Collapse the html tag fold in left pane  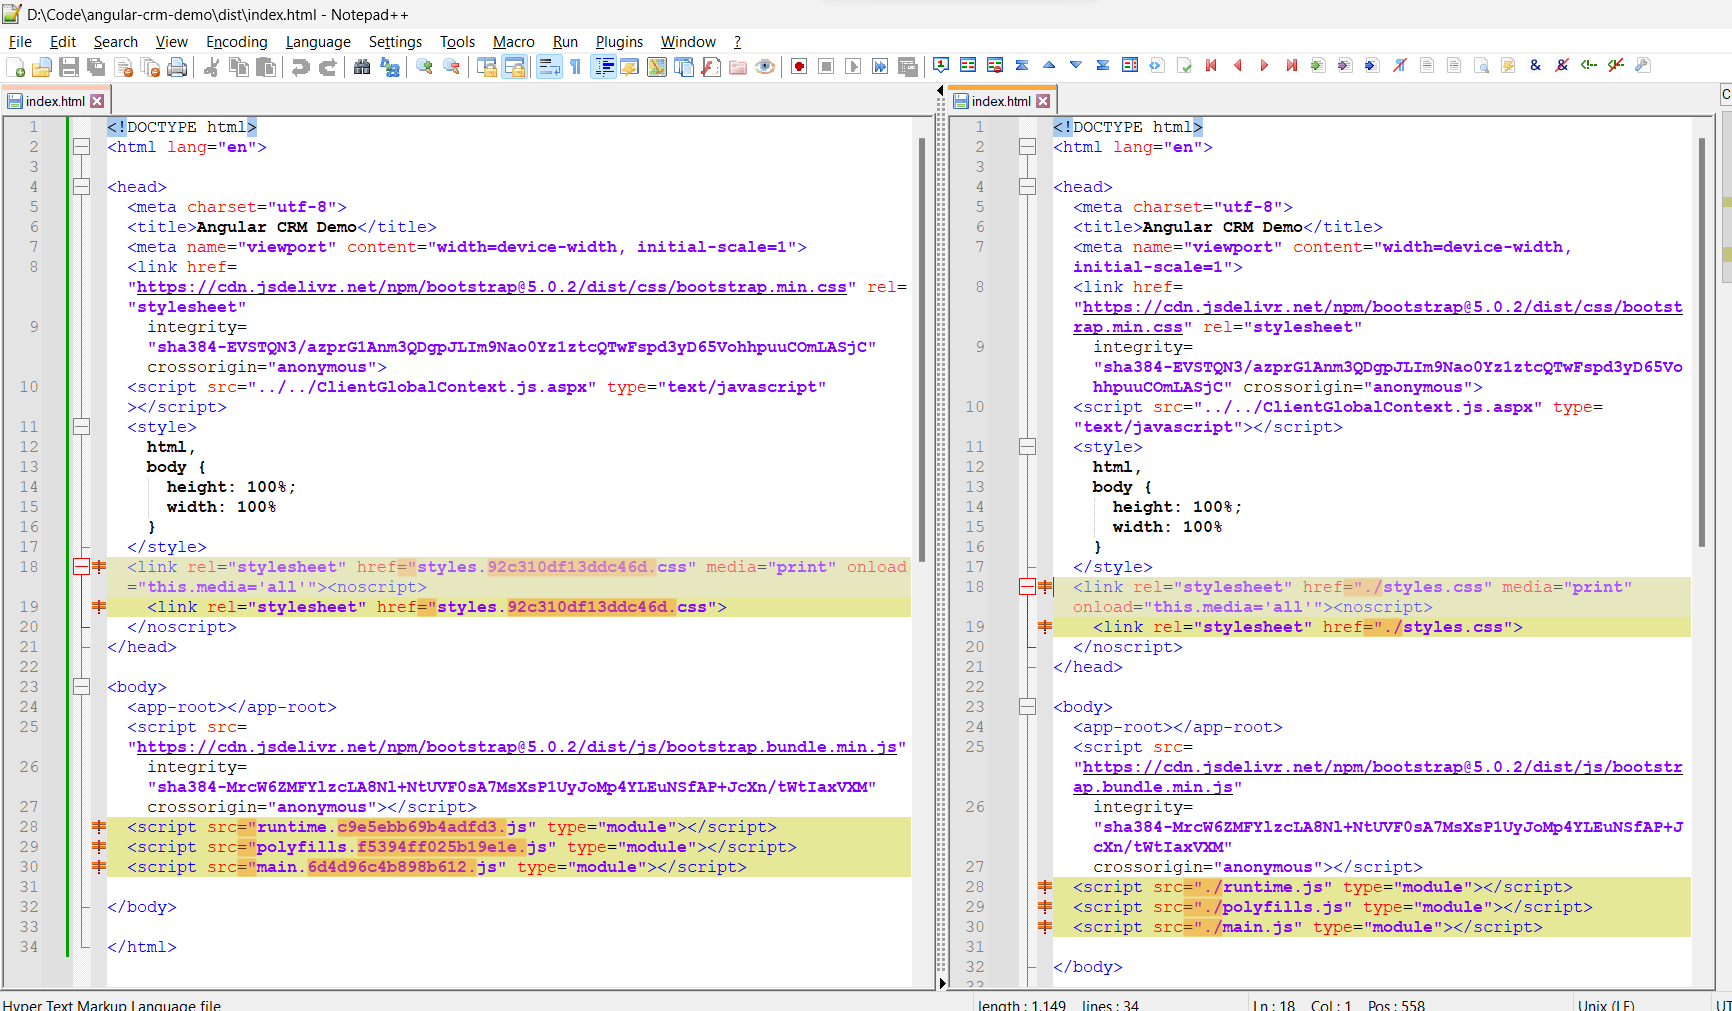pos(81,147)
